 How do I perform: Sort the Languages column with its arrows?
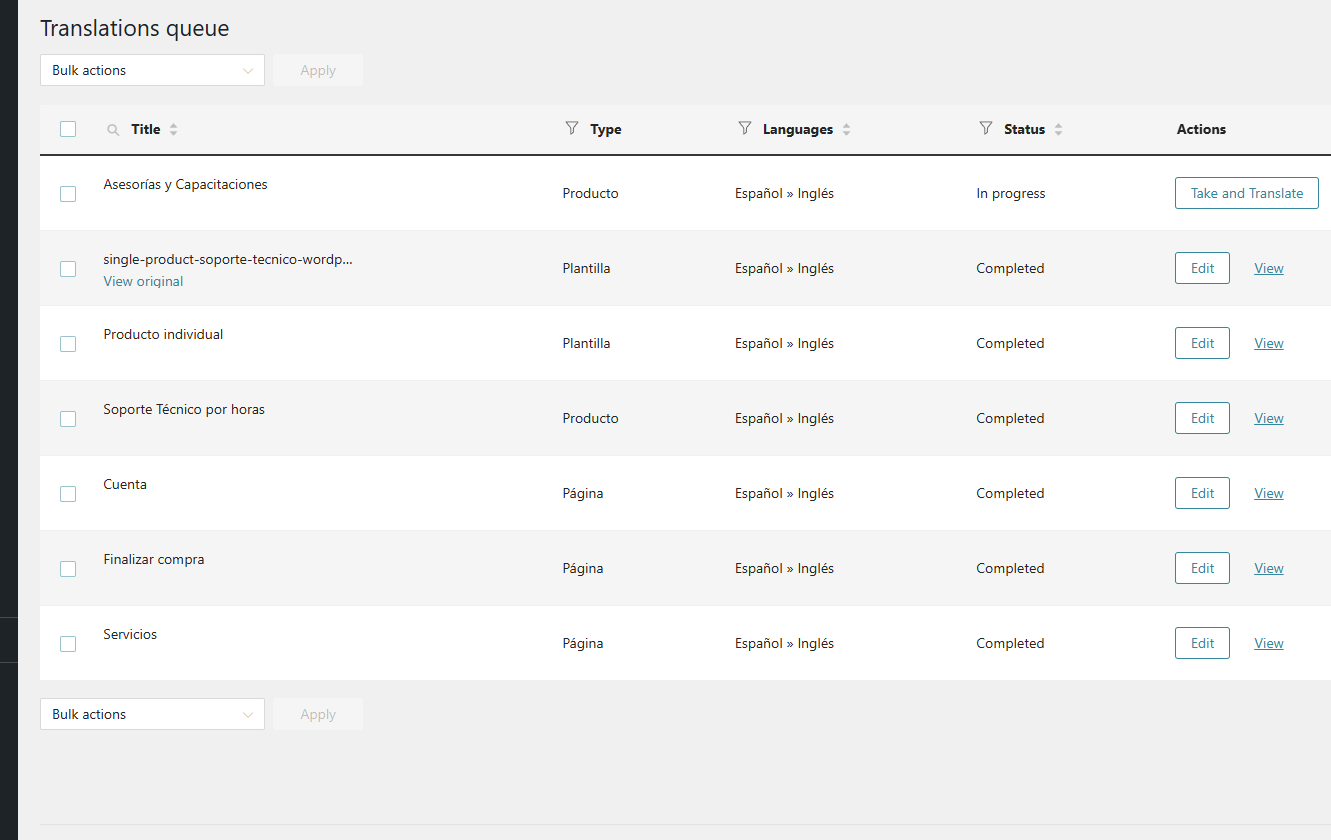coord(847,130)
